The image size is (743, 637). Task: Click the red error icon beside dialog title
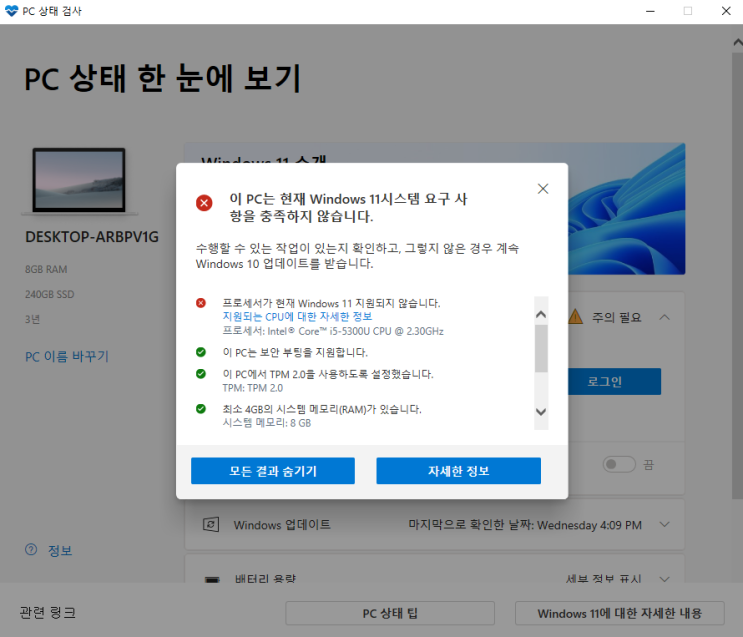tap(204, 203)
